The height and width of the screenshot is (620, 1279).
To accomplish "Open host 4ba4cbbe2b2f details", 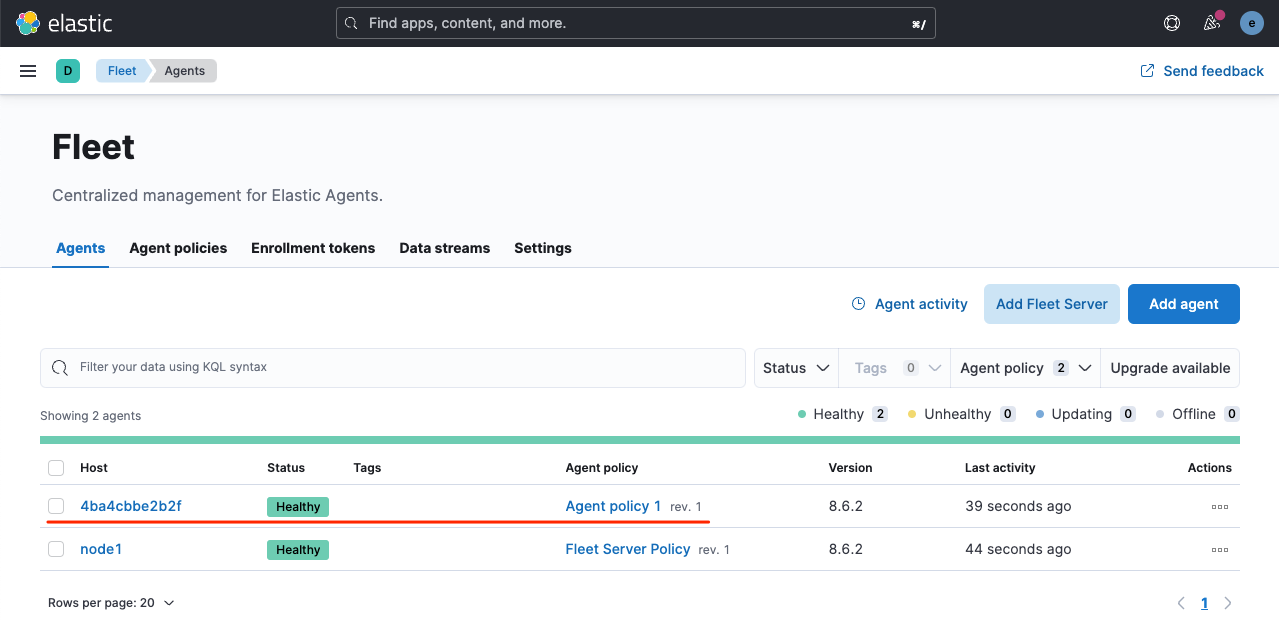I will pos(131,506).
